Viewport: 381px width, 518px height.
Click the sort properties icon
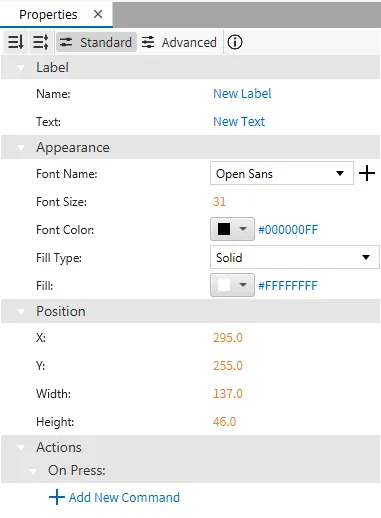[x=15, y=42]
